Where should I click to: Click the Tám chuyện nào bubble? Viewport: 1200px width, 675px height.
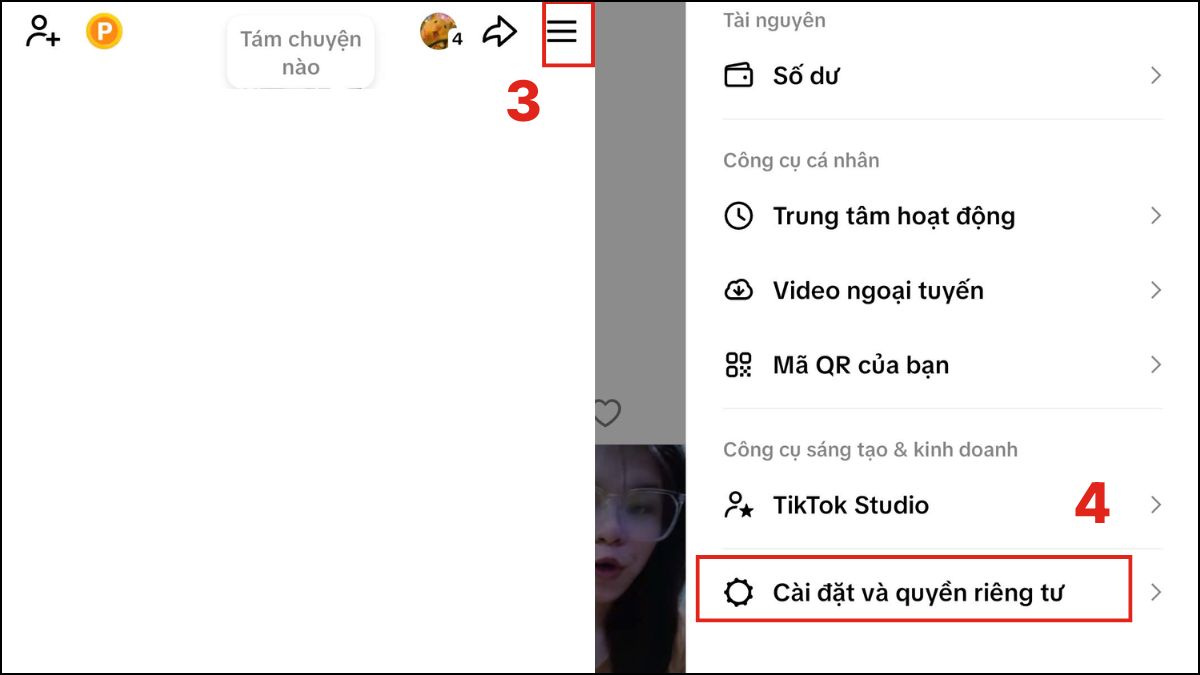point(300,51)
